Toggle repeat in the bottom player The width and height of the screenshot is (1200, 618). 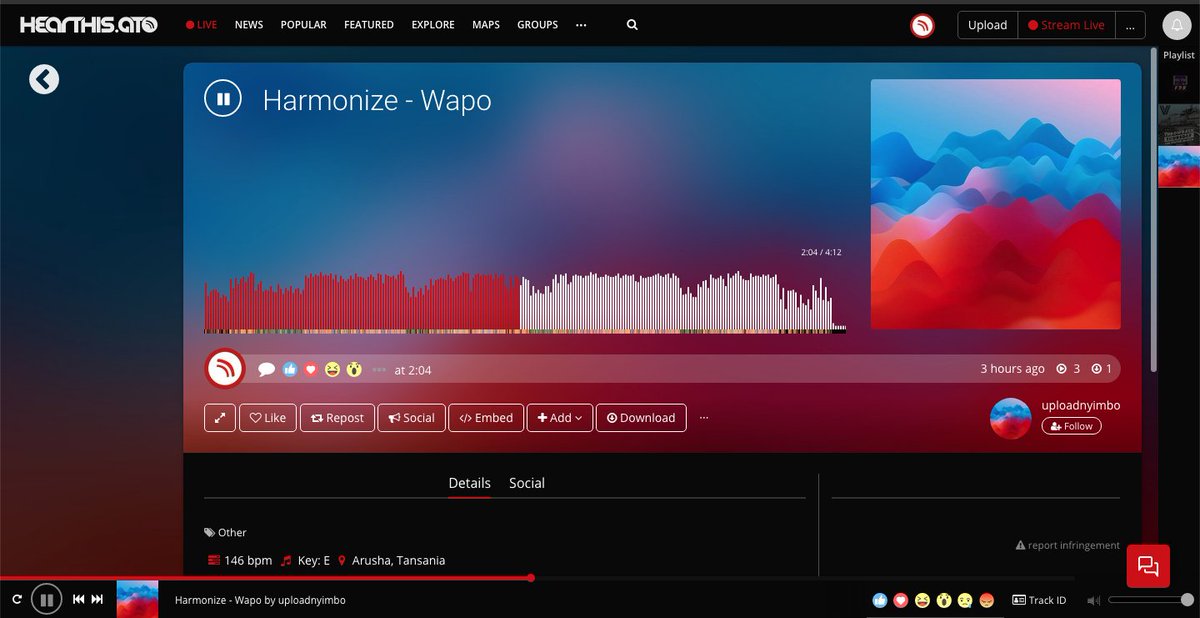click(17, 599)
